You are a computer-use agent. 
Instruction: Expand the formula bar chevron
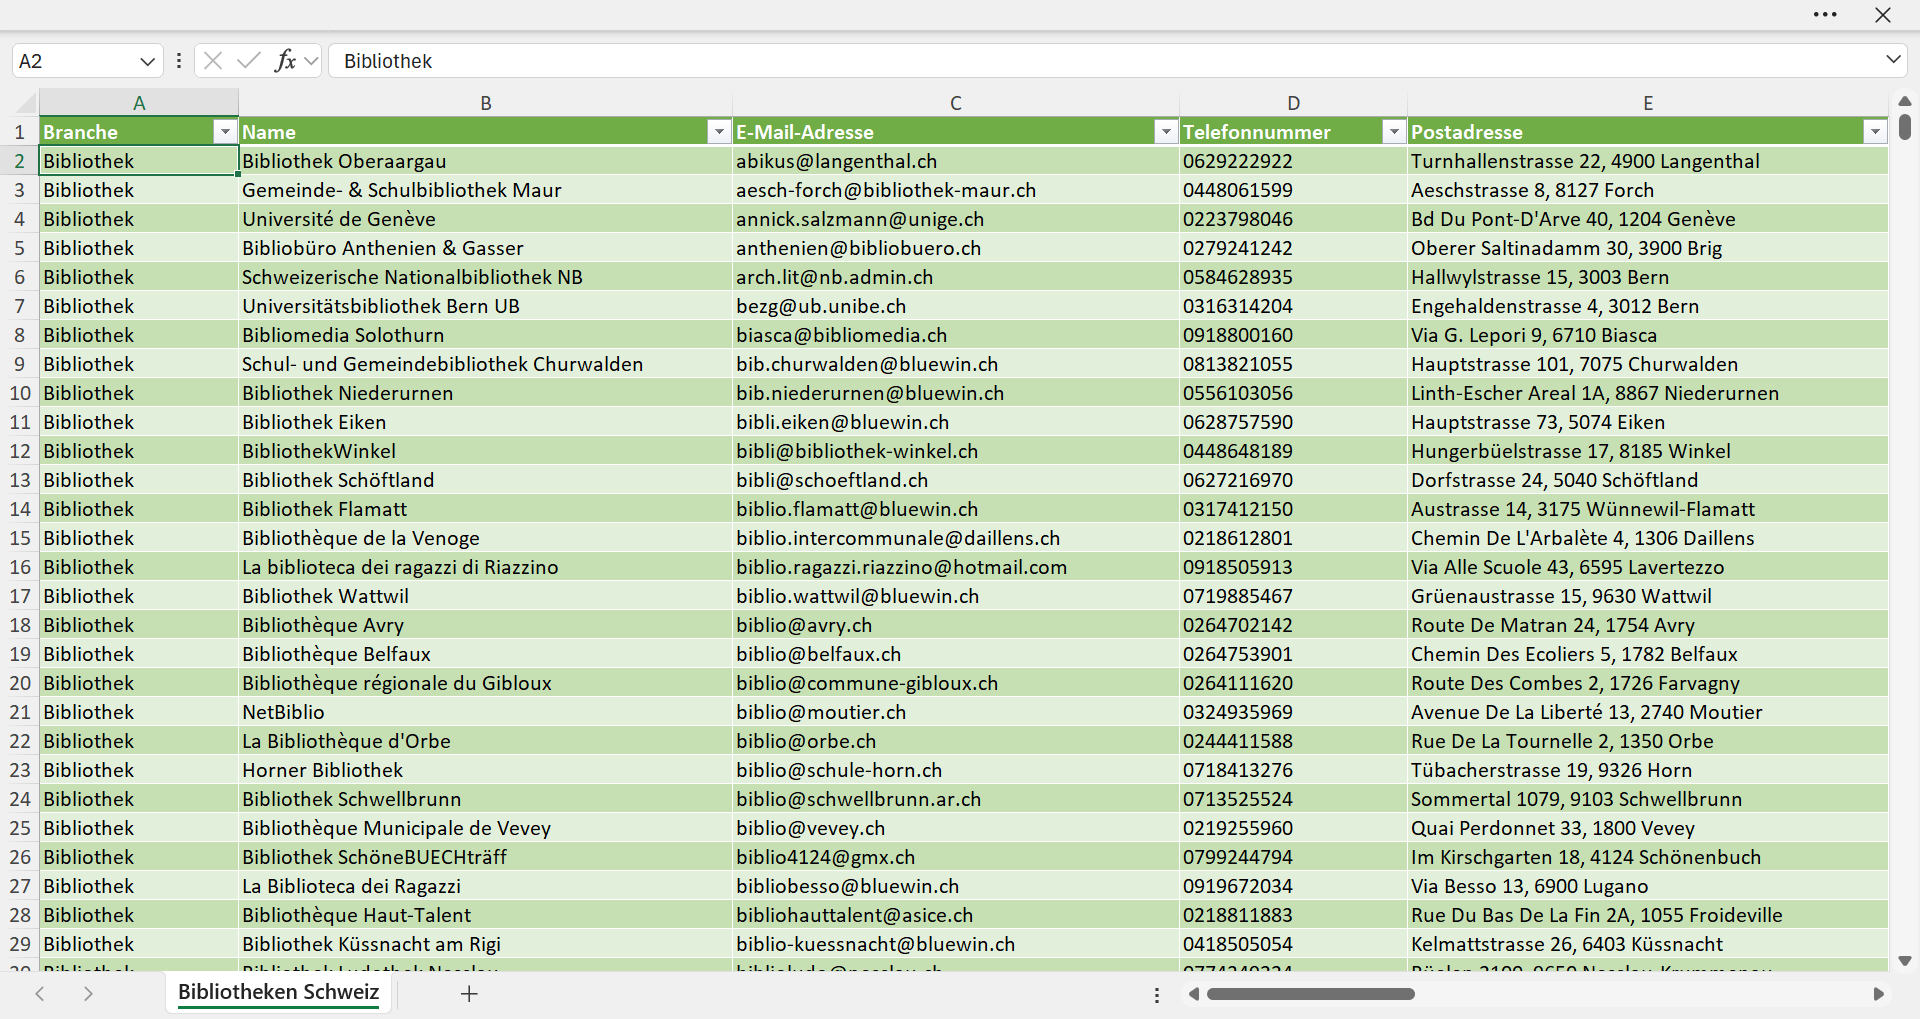1893,60
